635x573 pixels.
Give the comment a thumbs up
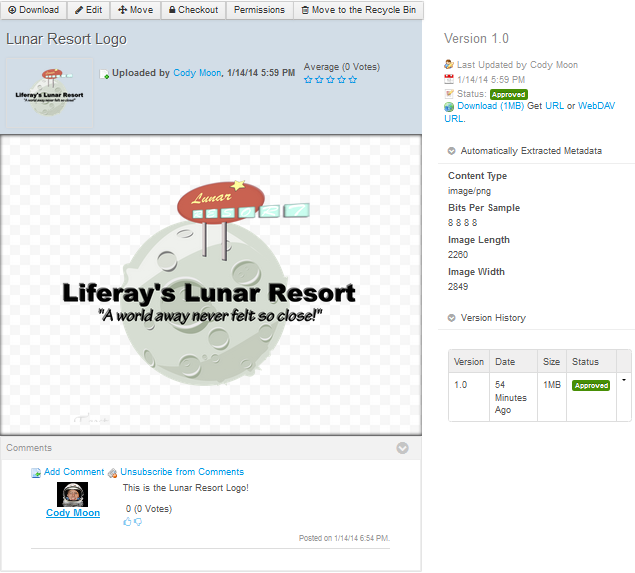click(x=127, y=522)
